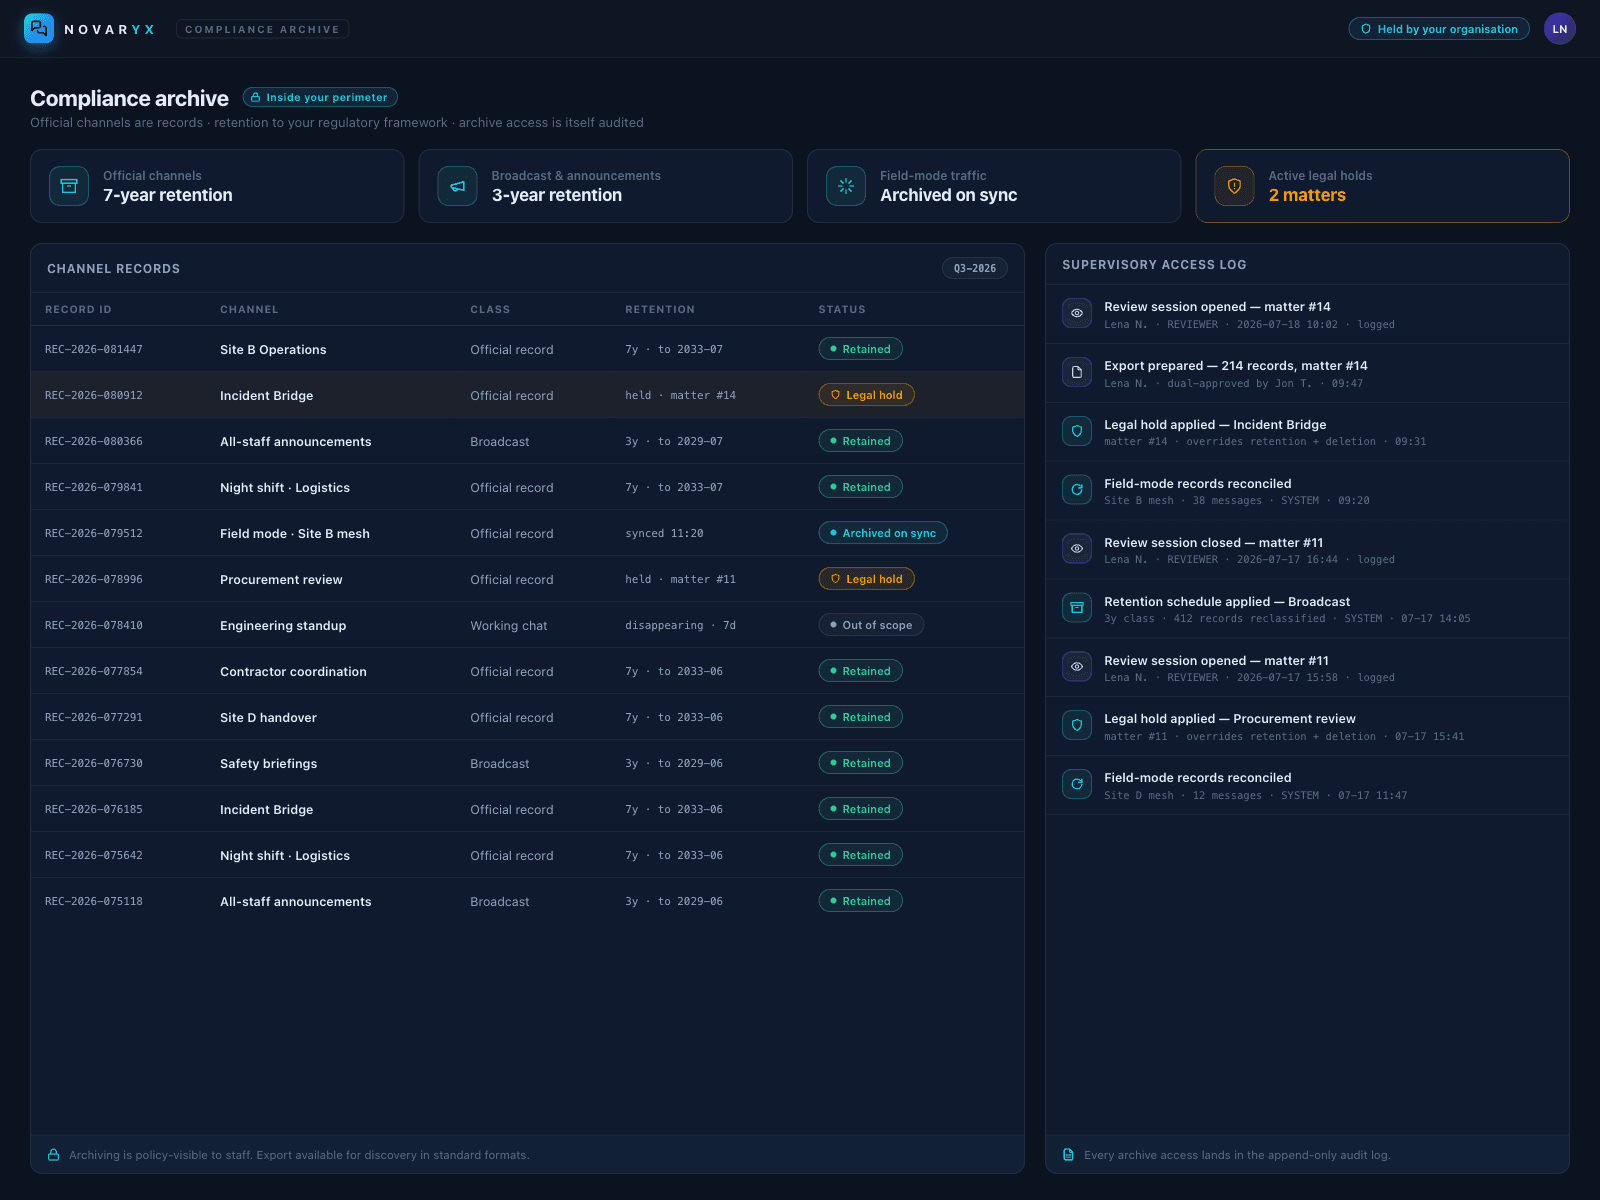The height and width of the screenshot is (1200, 1600).
Task: Click the eye icon for Review session opened matter #14
Action: (1077, 313)
